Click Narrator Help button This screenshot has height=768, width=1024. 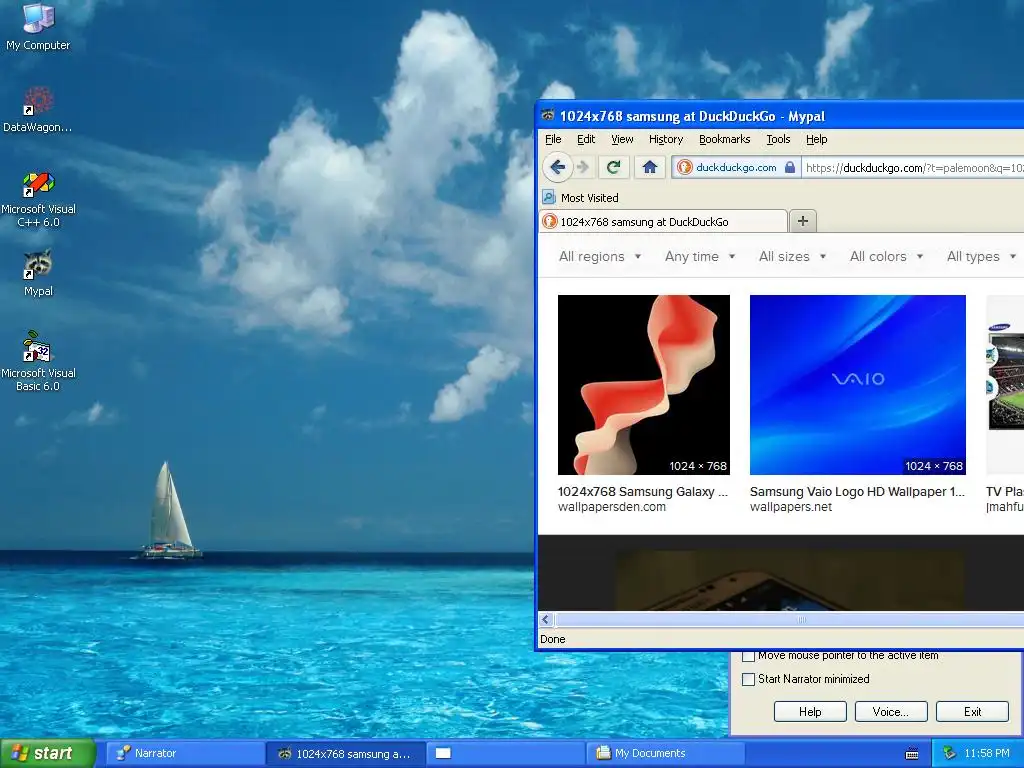tap(810, 712)
